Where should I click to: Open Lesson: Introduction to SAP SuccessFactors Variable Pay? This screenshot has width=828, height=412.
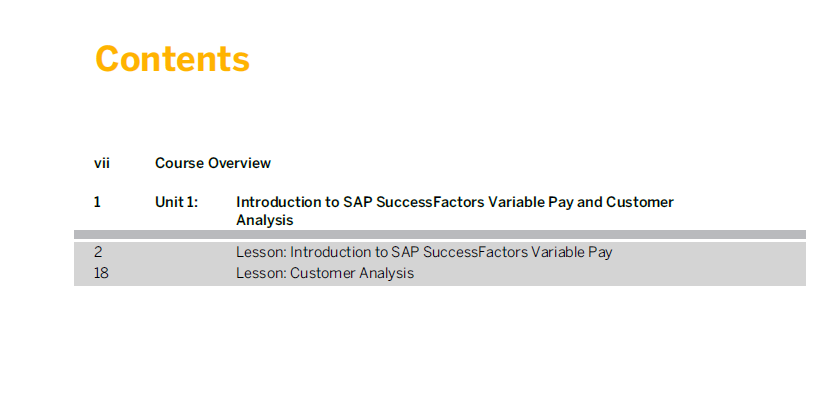click(x=424, y=252)
